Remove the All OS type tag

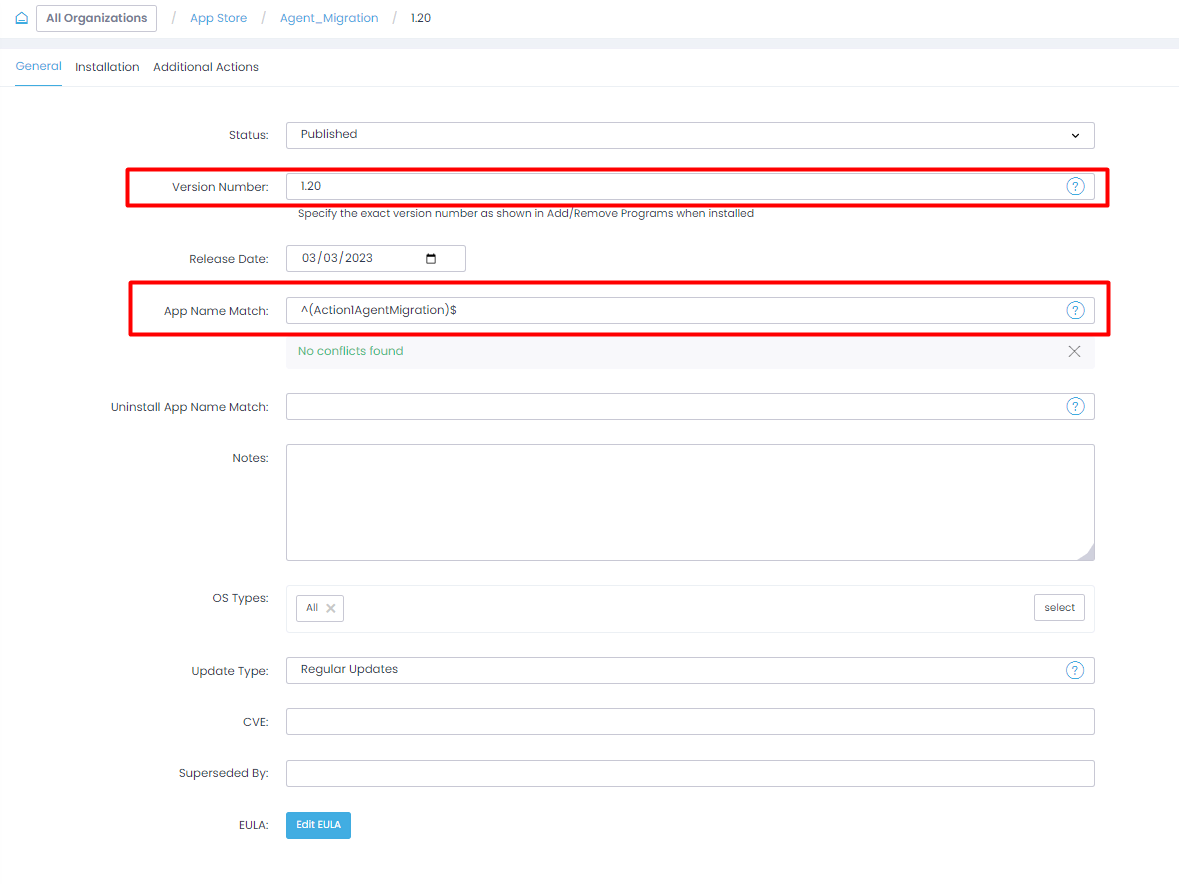click(330, 608)
